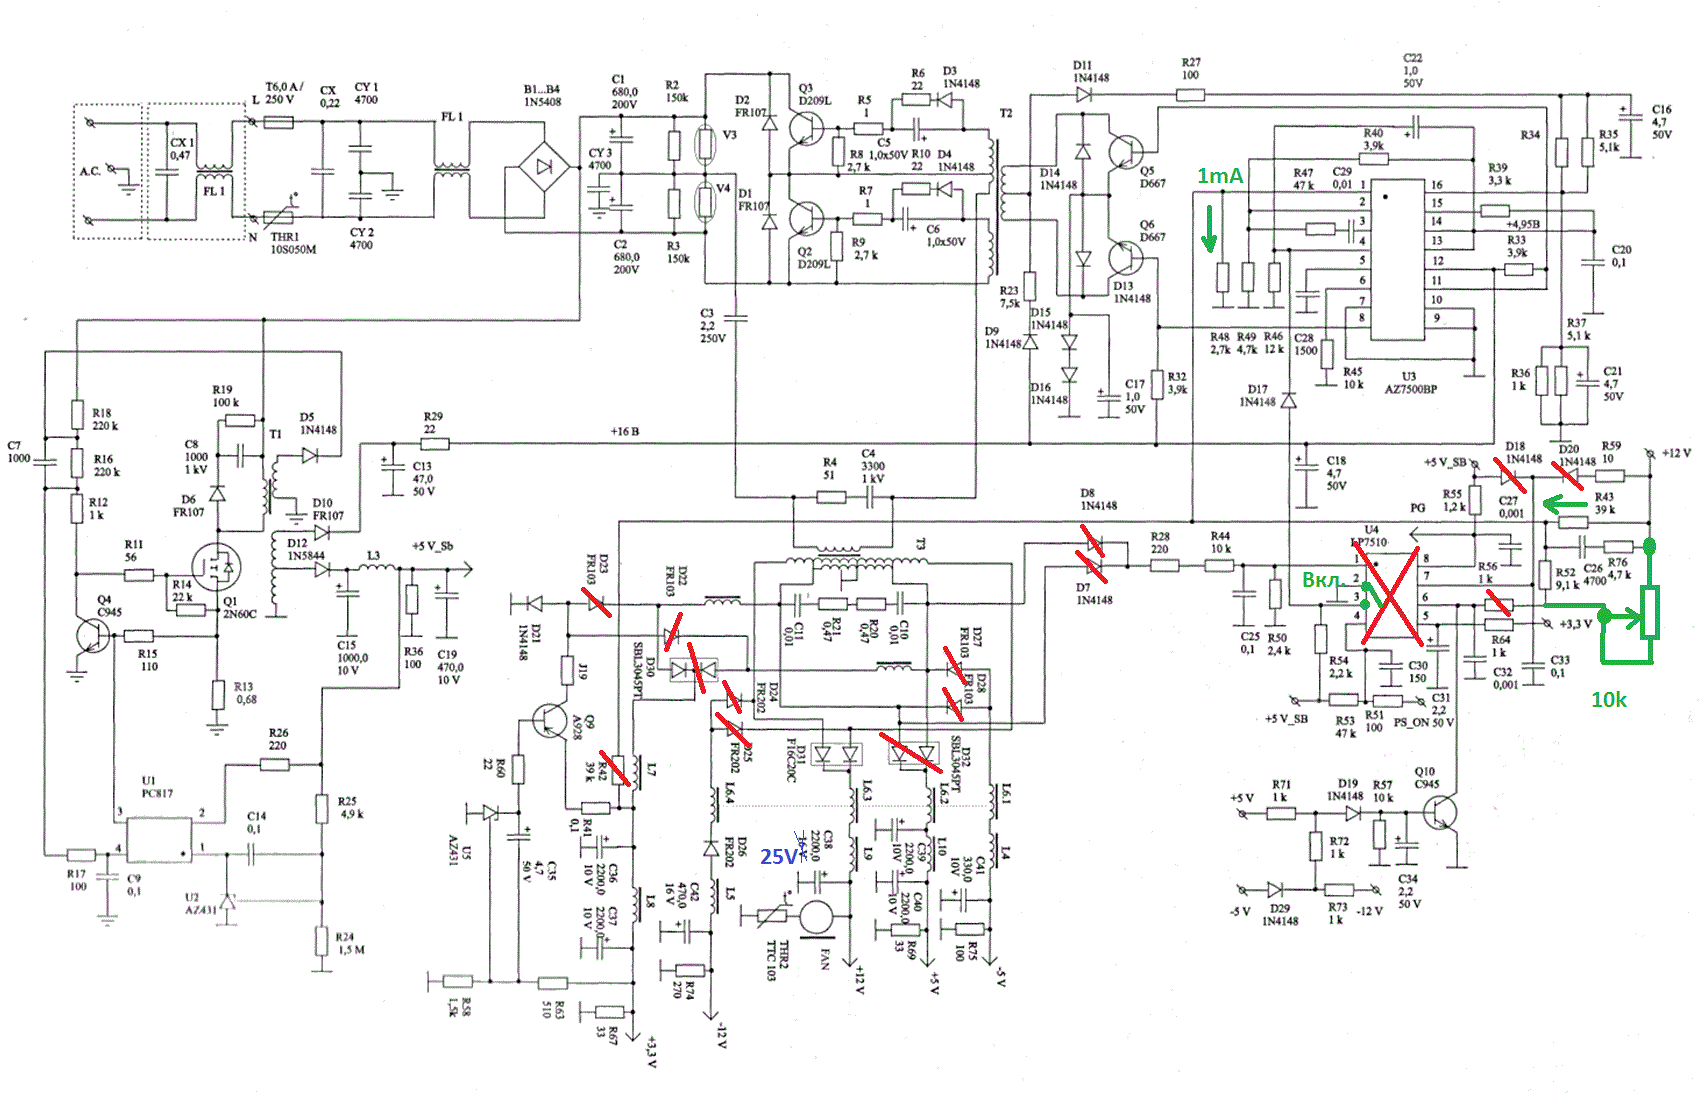Select the "2N60C" transistor label of Q1
Viewport: 1699px width, 1093px height.
click(240, 614)
